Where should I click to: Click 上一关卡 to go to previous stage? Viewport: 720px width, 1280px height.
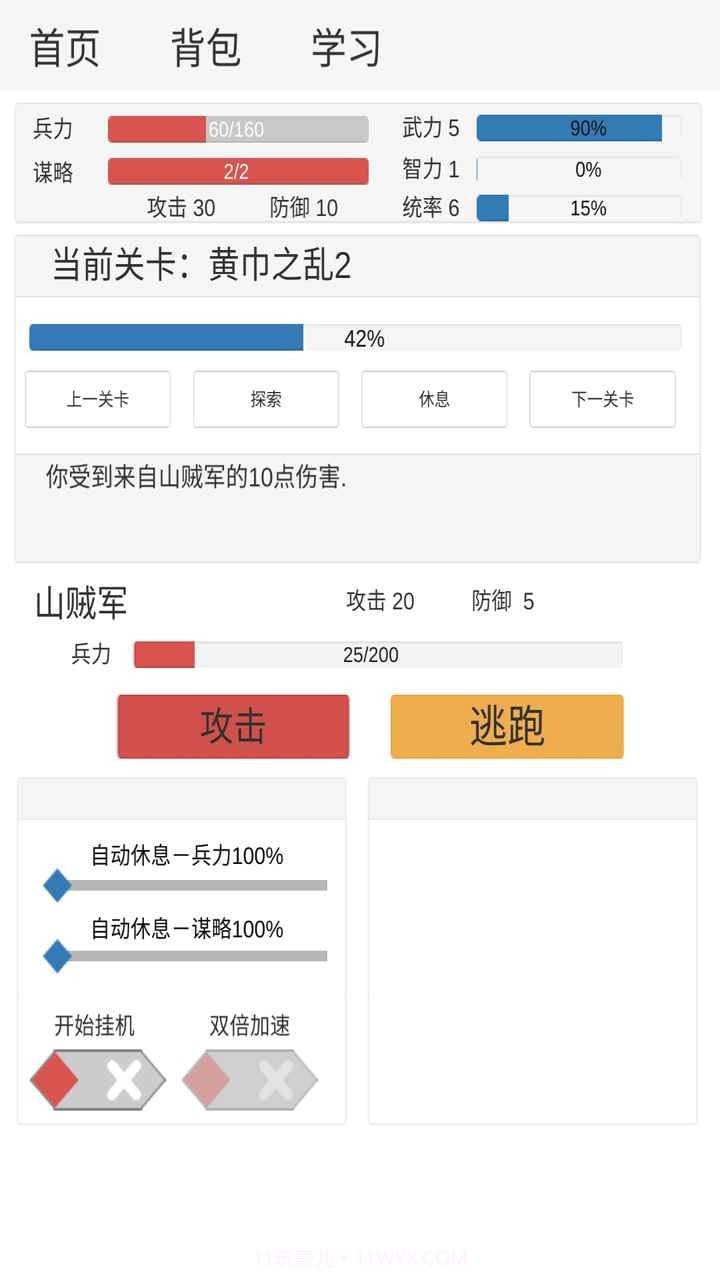pyautogui.click(x=97, y=399)
